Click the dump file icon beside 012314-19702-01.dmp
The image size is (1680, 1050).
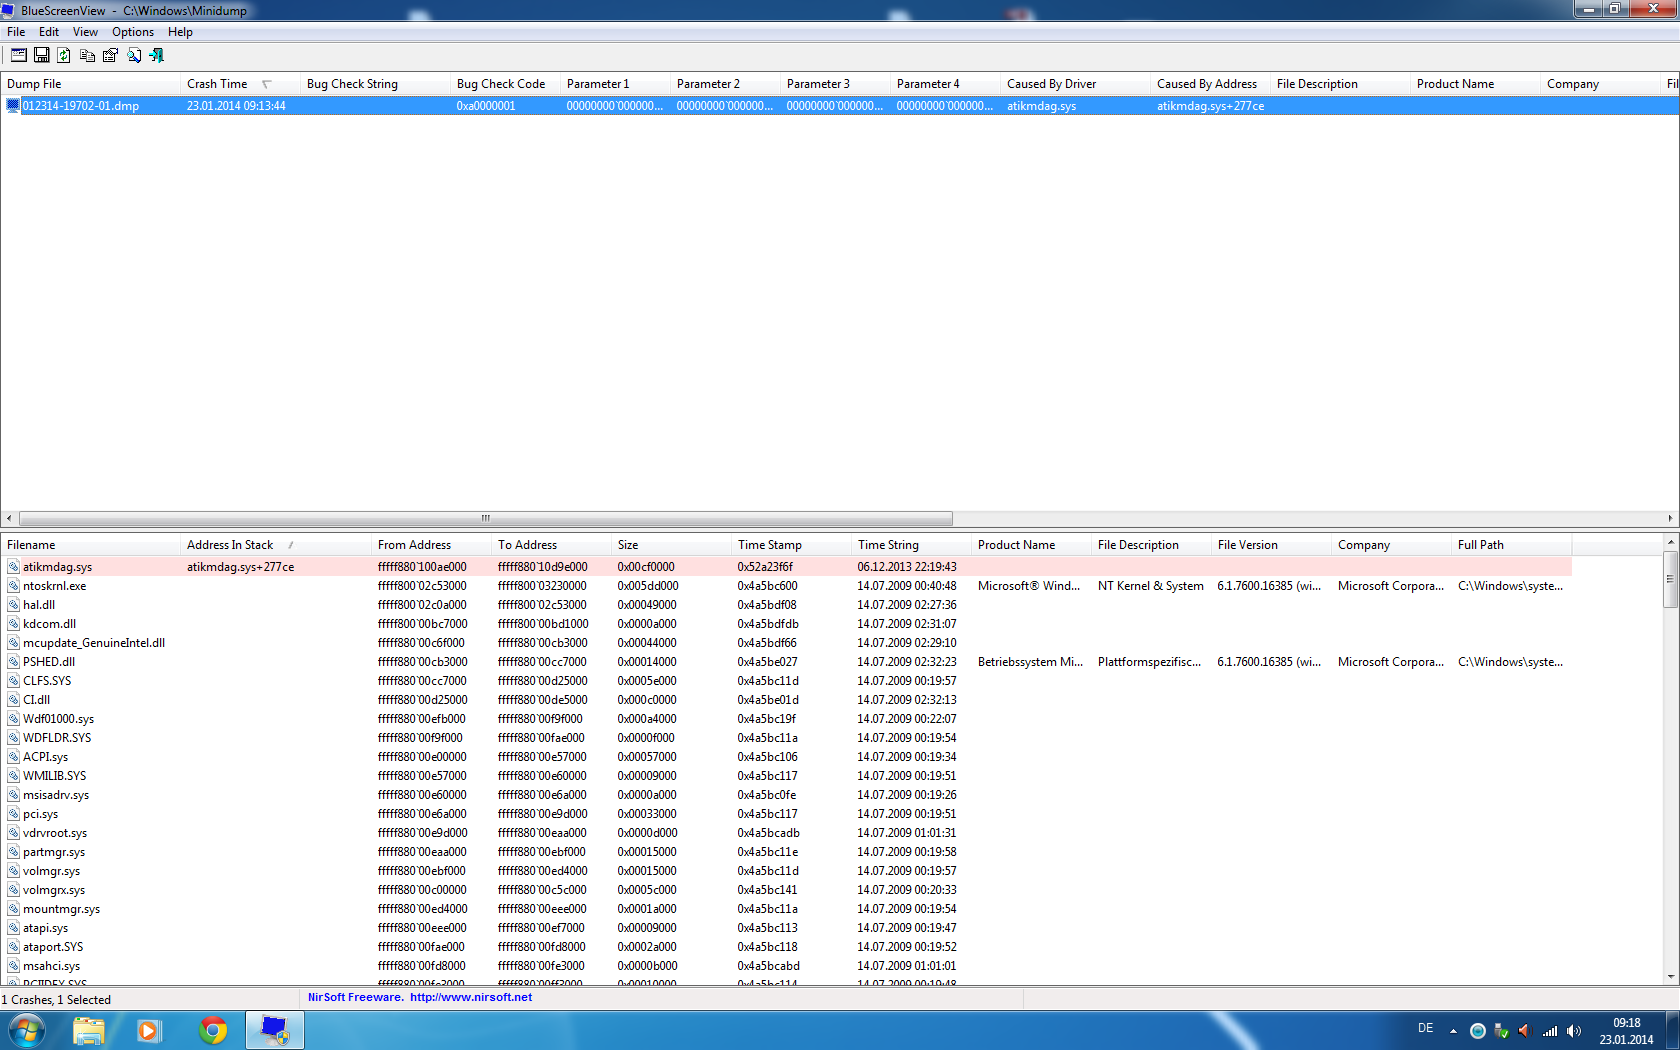tap(13, 106)
